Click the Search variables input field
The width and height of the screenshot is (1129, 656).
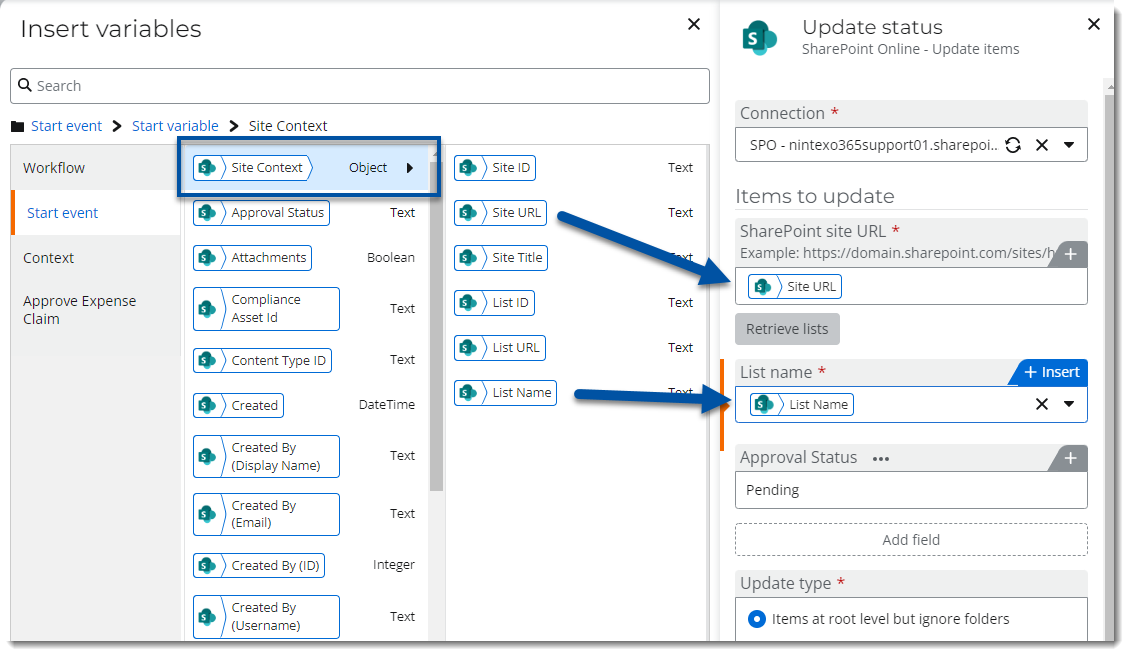click(360, 86)
